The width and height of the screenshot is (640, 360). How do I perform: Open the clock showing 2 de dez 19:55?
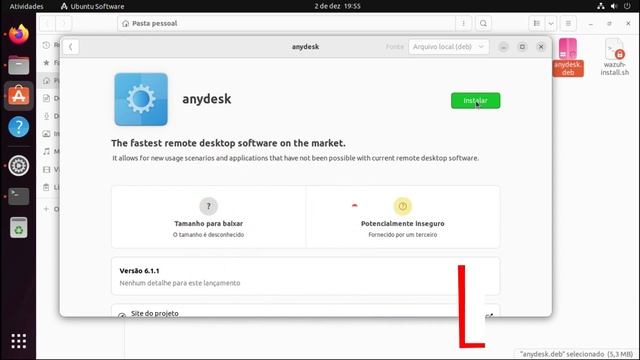pos(337,6)
